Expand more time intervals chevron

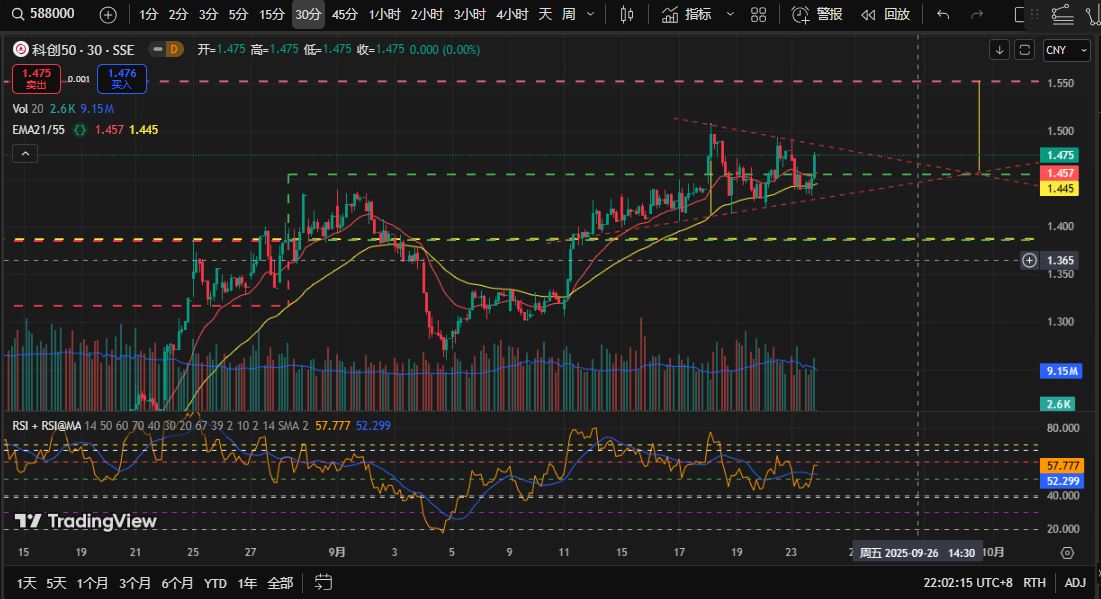(590, 14)
